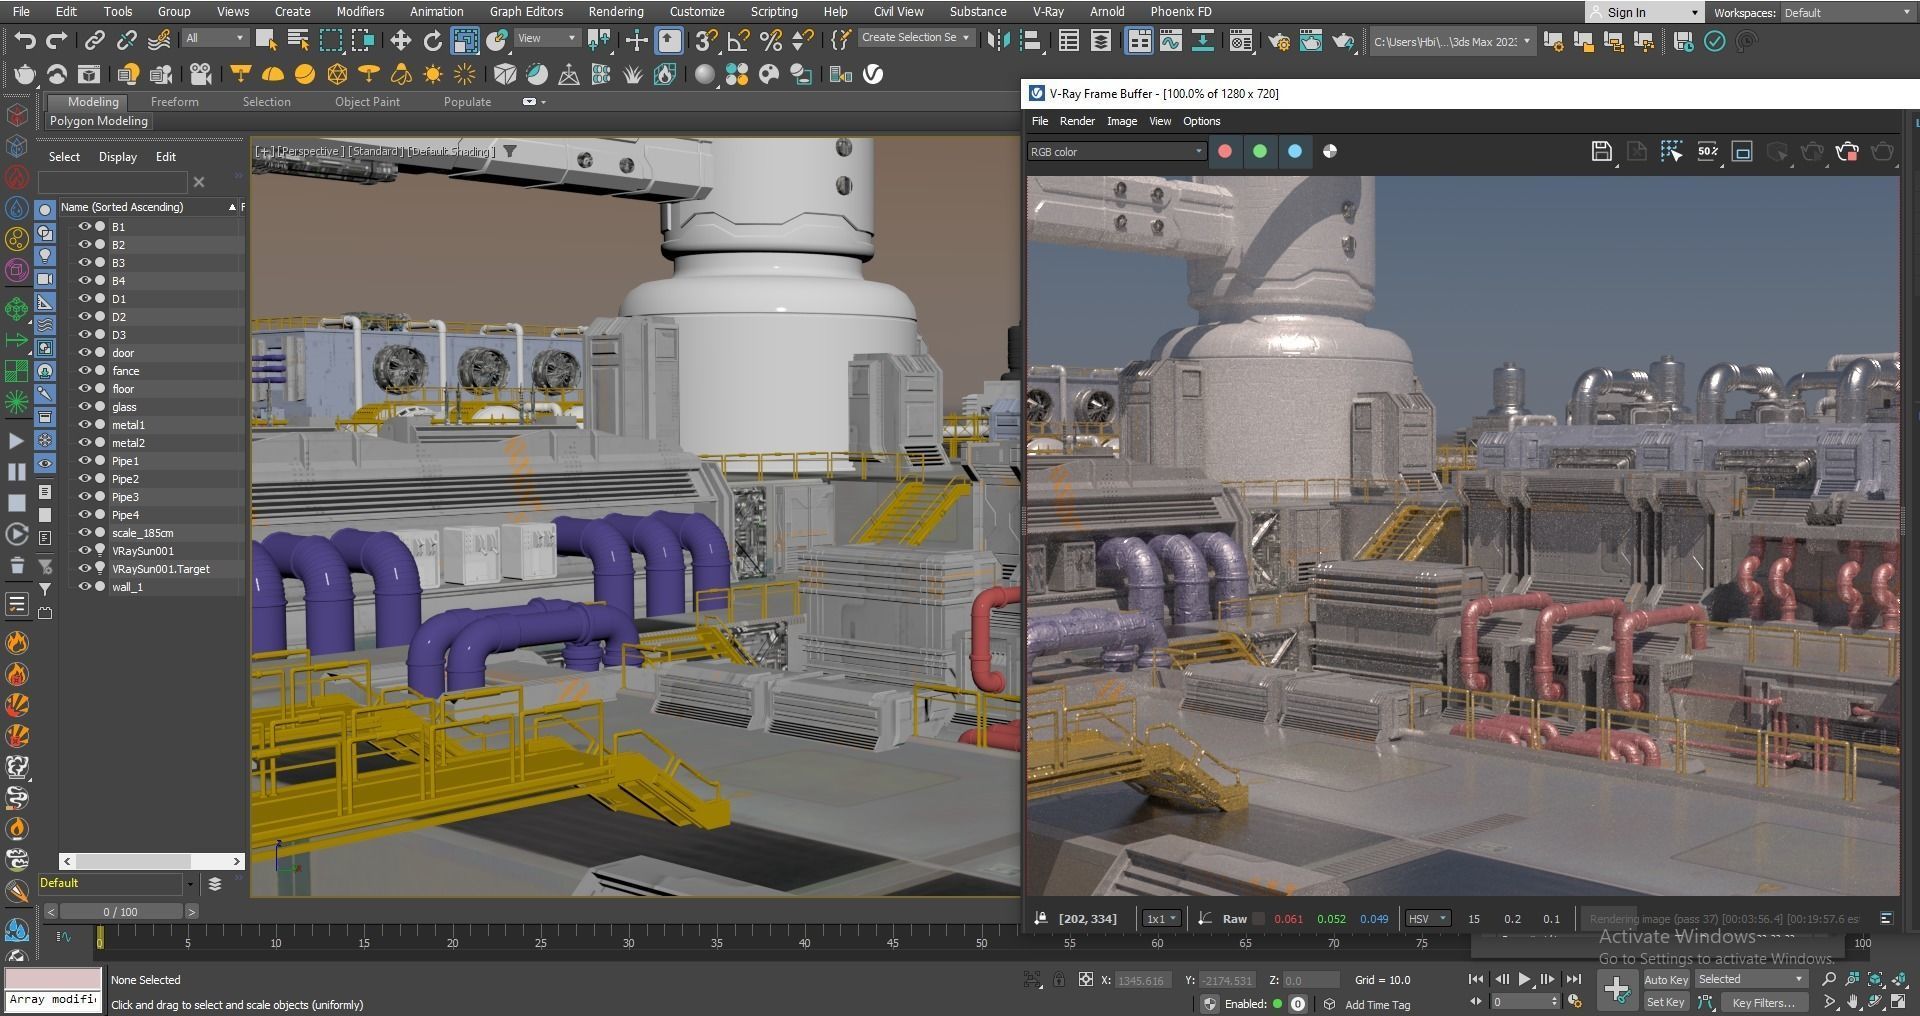The image size is (1920, 1016).
Task: Hide the glass object with eye icon
Action: click(85, 406)
